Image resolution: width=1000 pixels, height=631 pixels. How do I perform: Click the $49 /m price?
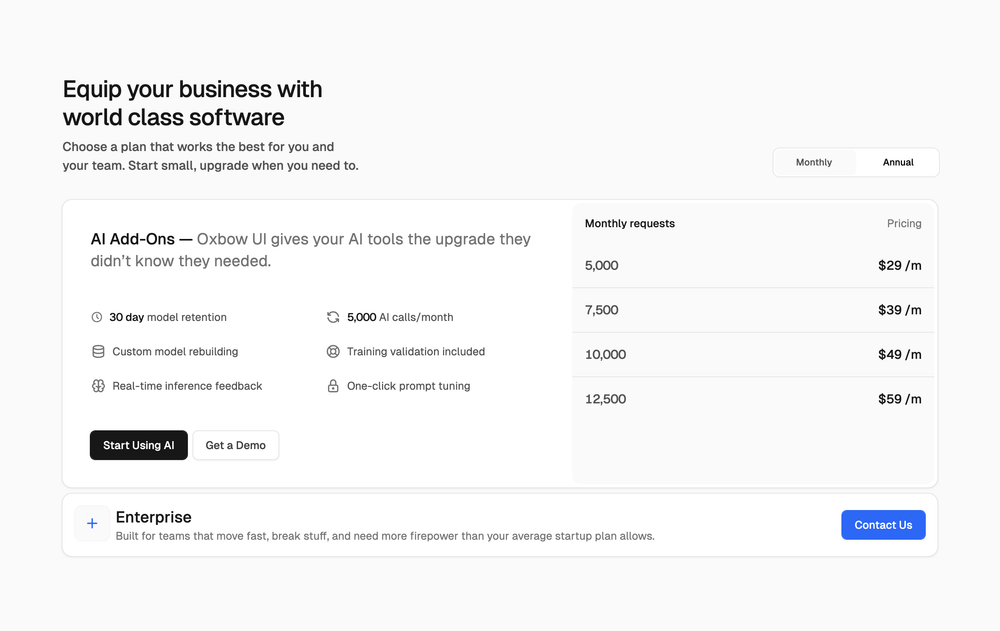pyautogui.click(x=899, y=355)
